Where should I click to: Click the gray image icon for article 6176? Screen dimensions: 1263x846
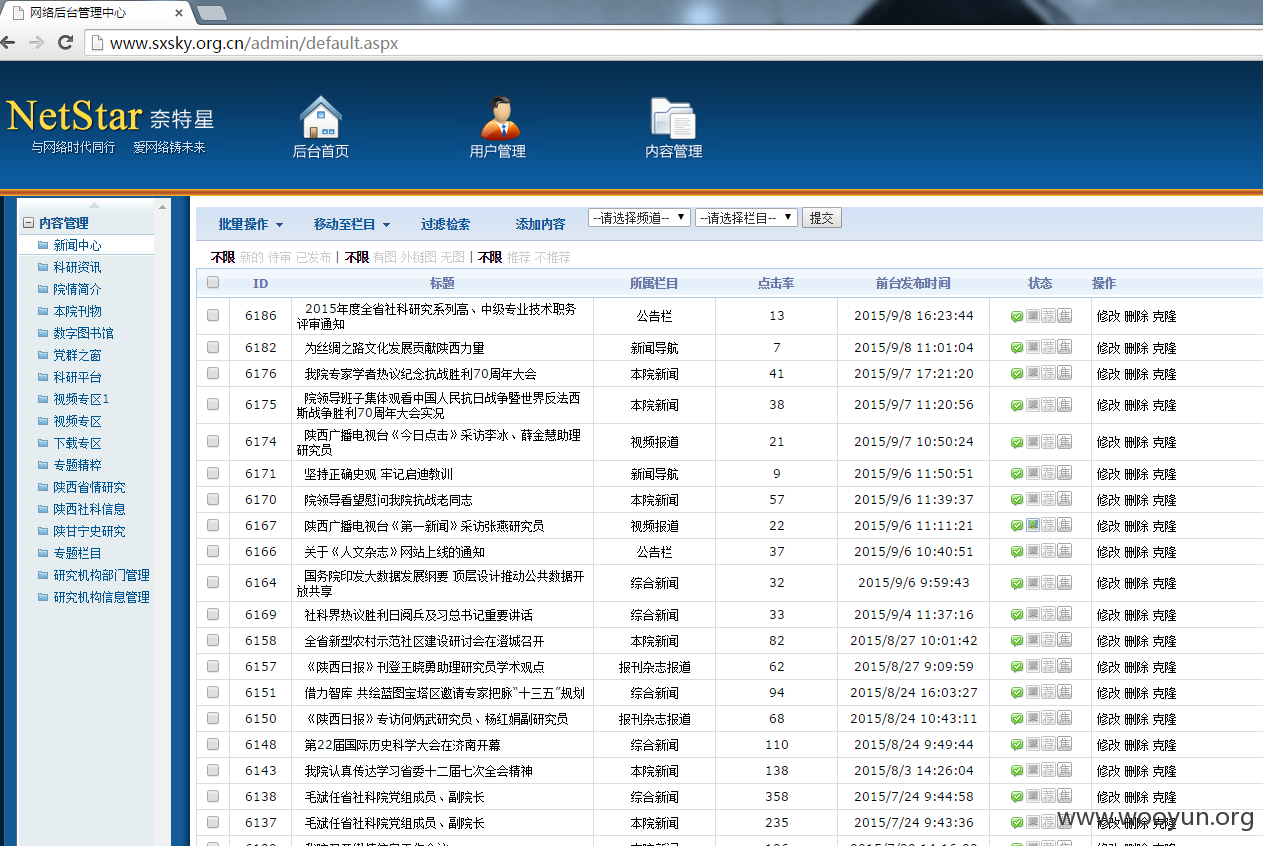1033,373
